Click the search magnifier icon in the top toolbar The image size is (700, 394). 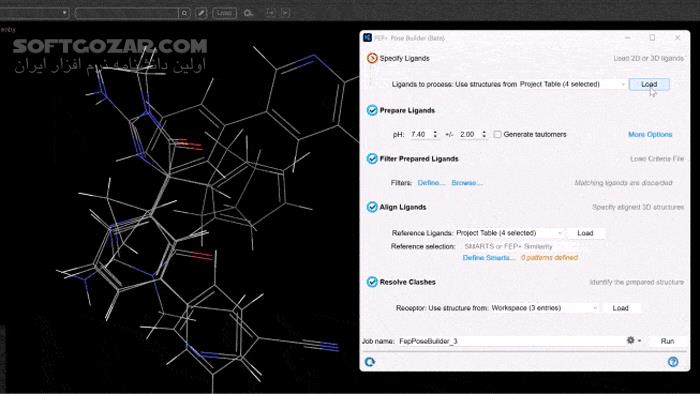point(184,13)
